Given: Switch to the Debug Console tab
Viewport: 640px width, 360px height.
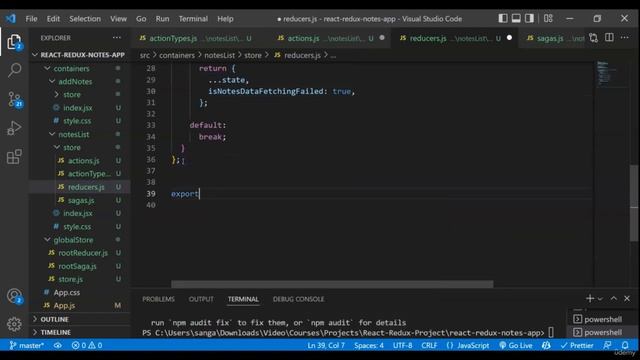Looking at the screenshot, I should (x=298, y=299).
